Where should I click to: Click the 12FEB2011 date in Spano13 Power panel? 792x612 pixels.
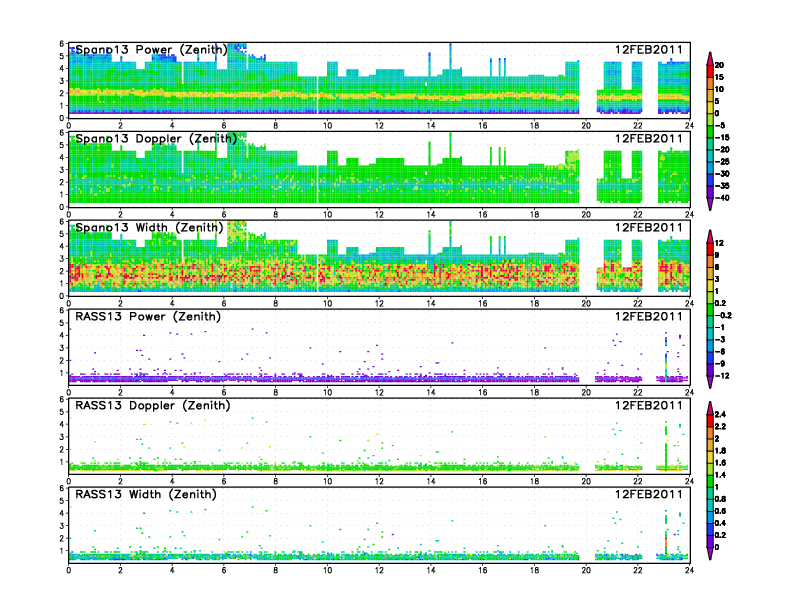[x=650, y=49]
